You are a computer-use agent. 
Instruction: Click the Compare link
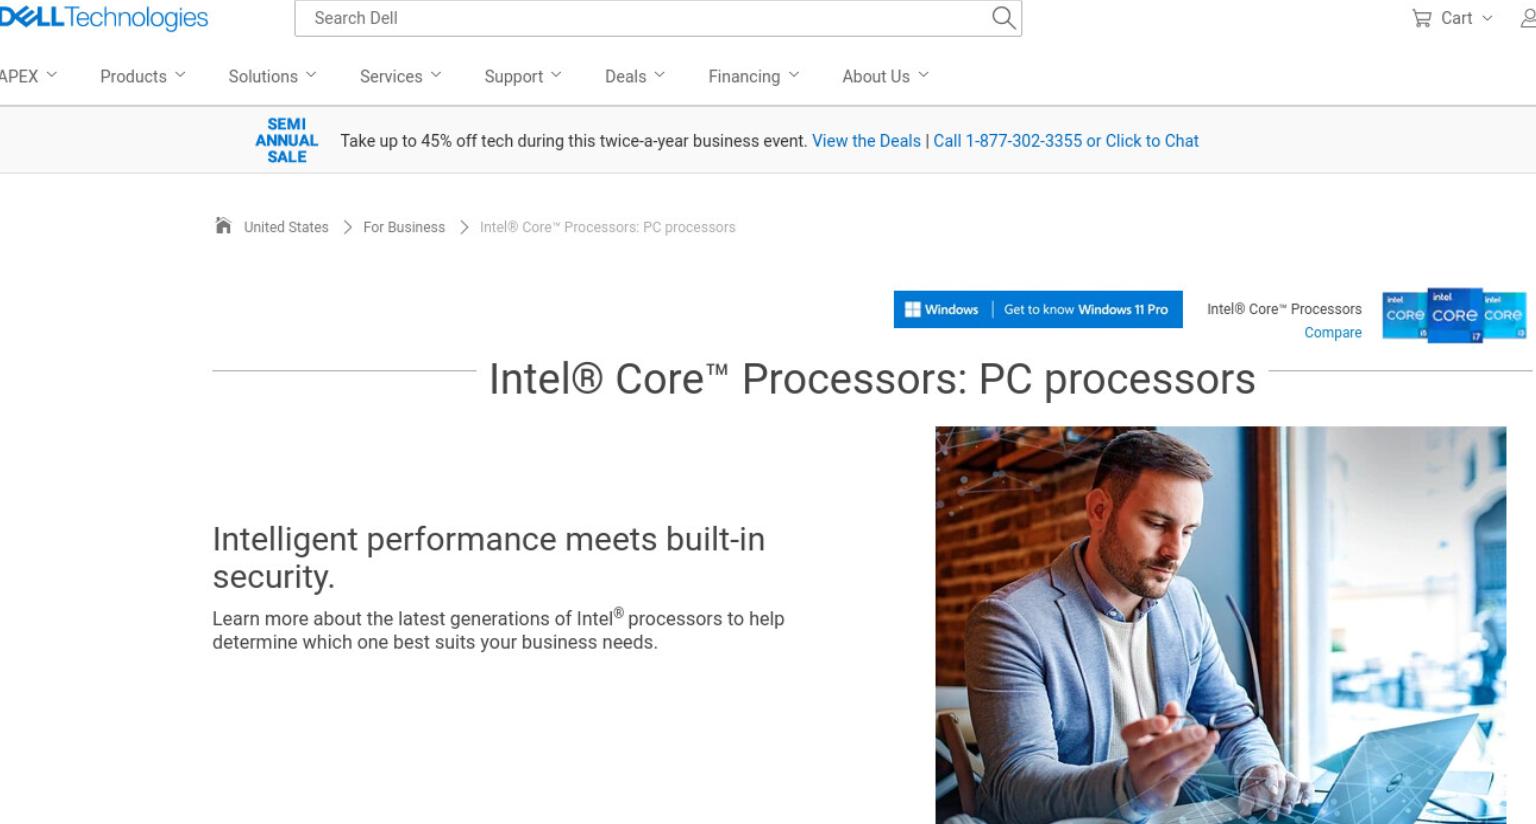[1332, 332]
